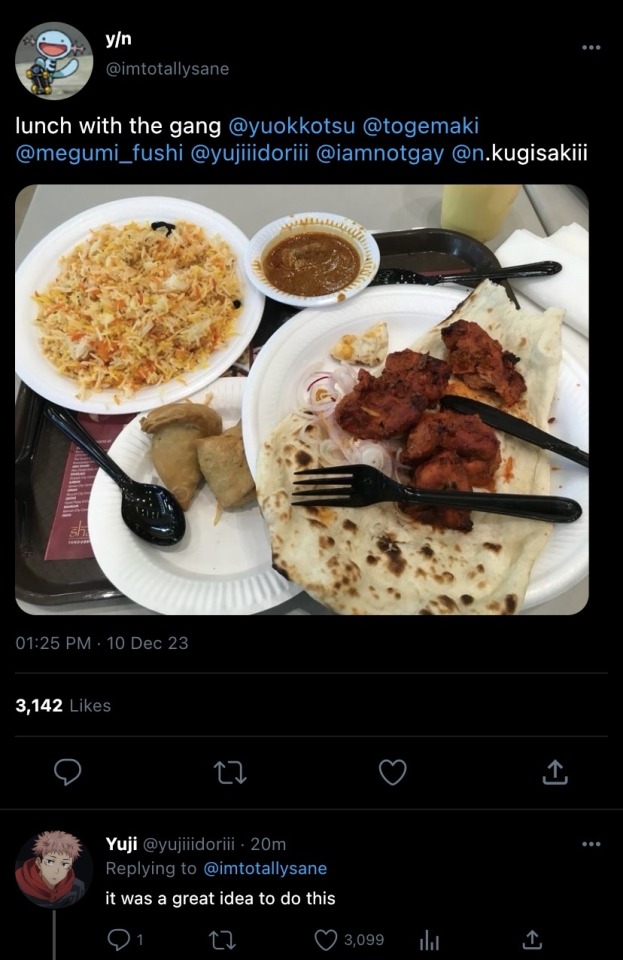Open the @togemaki mention
Viewport: 623px width, 960px height.
coord(421,126)
